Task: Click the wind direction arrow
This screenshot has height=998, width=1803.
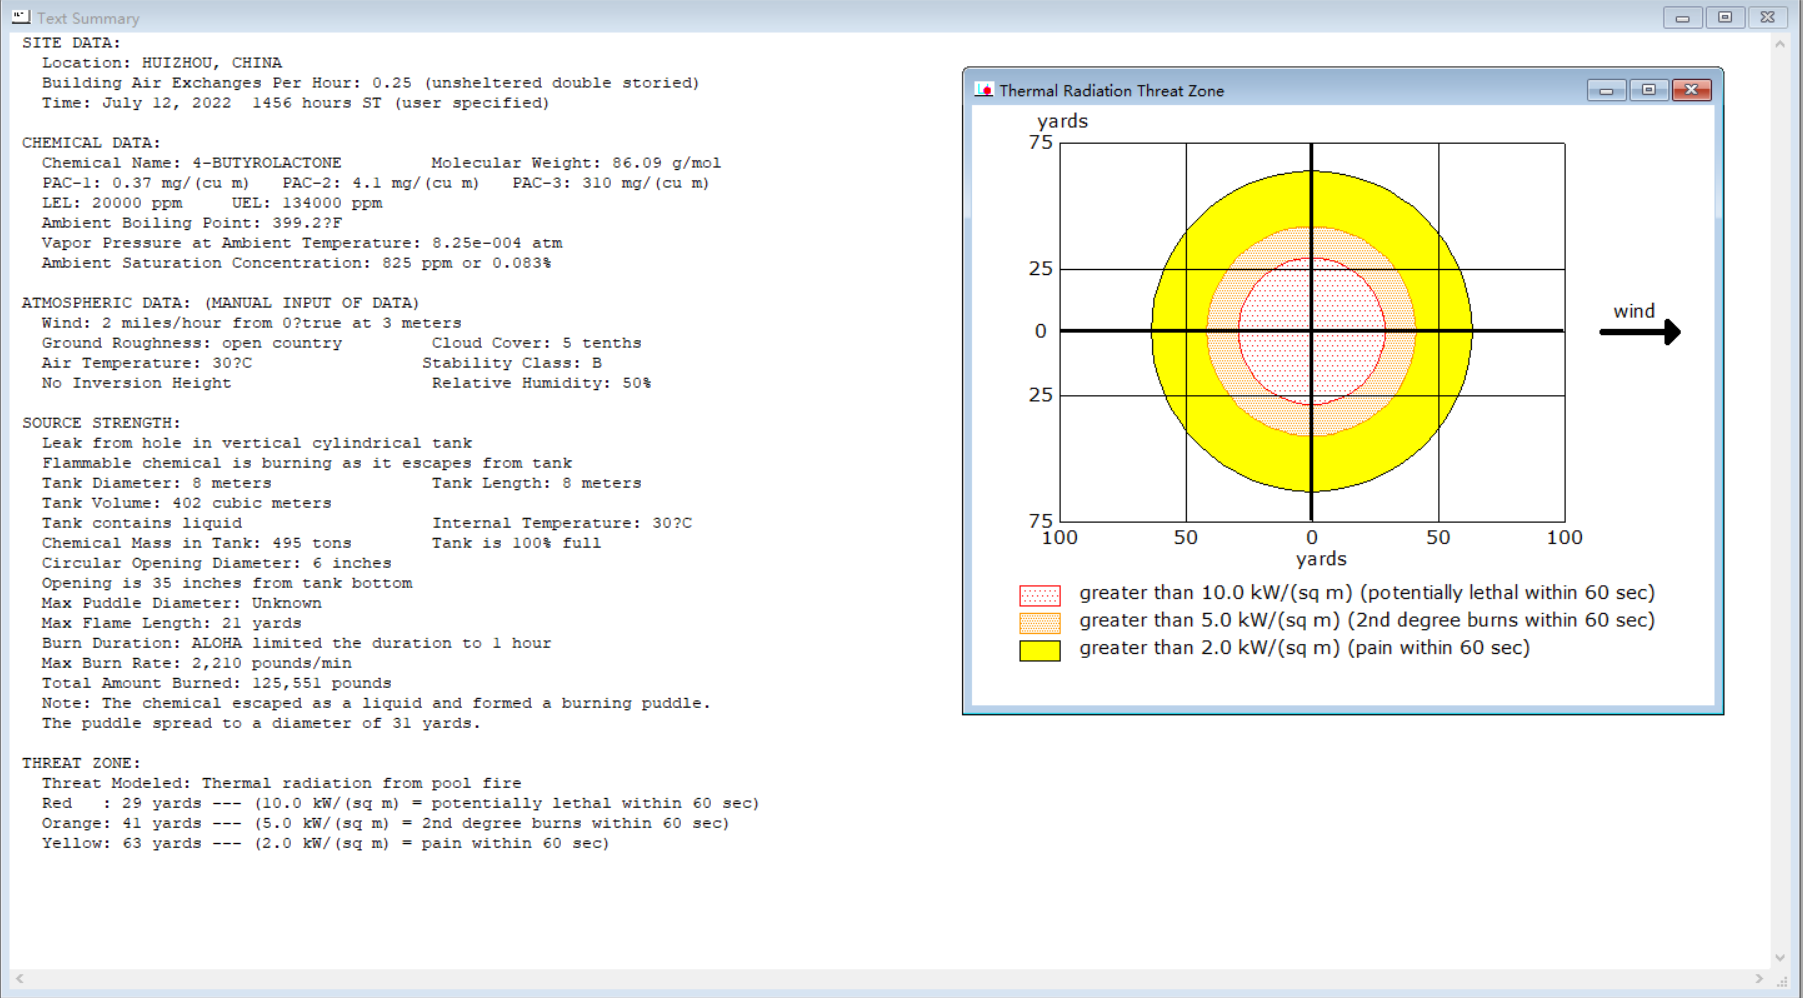Action: pos(1640,331)
